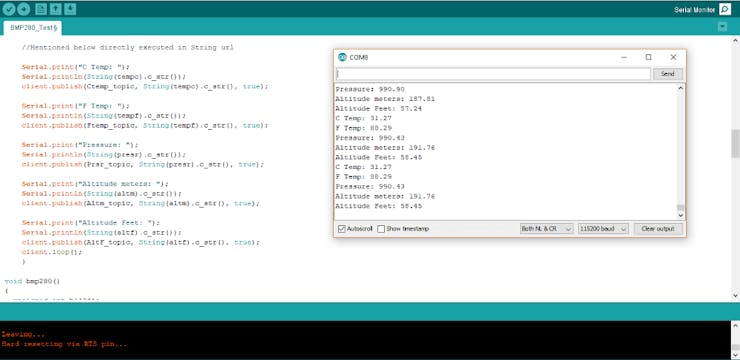Click the Upload arrow icon

24,9
